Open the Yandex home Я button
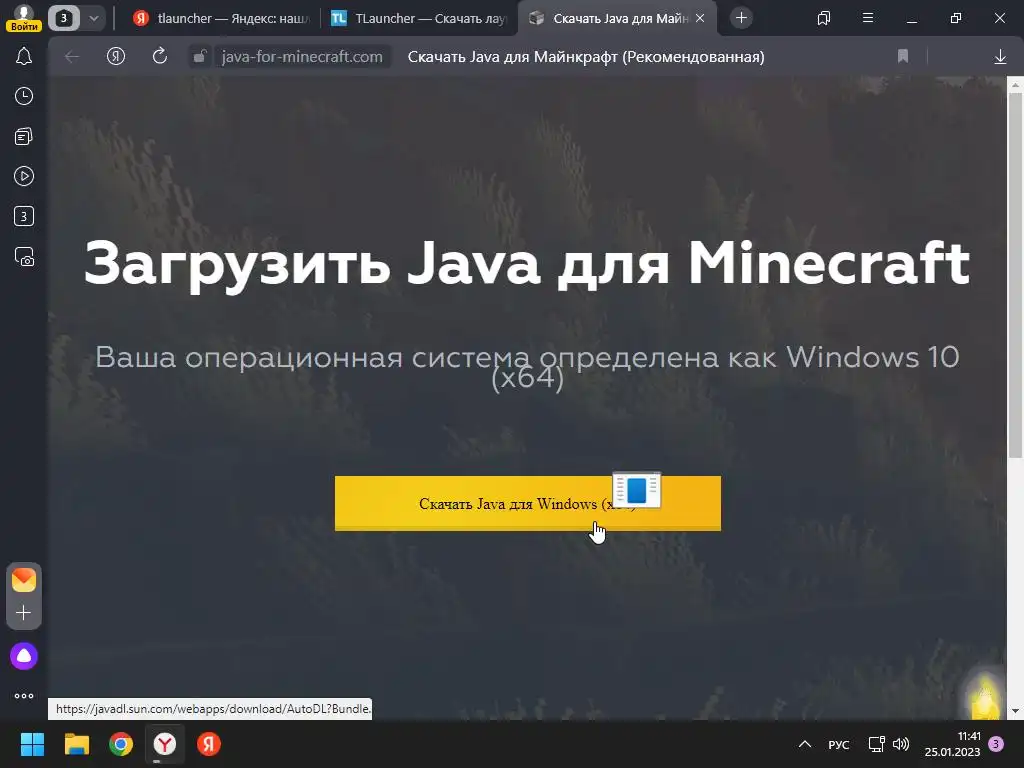This screenshot has height=768, width=1024. 116,57
